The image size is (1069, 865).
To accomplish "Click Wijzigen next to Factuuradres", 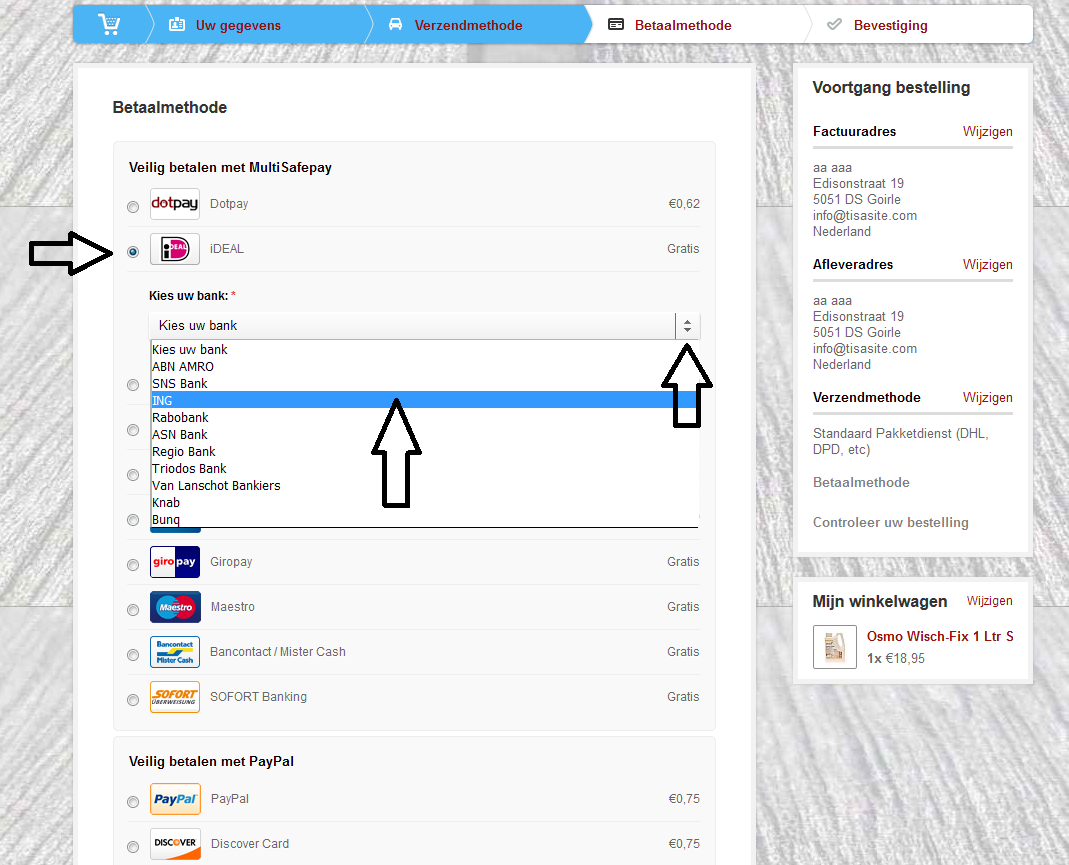I will 987,132.
